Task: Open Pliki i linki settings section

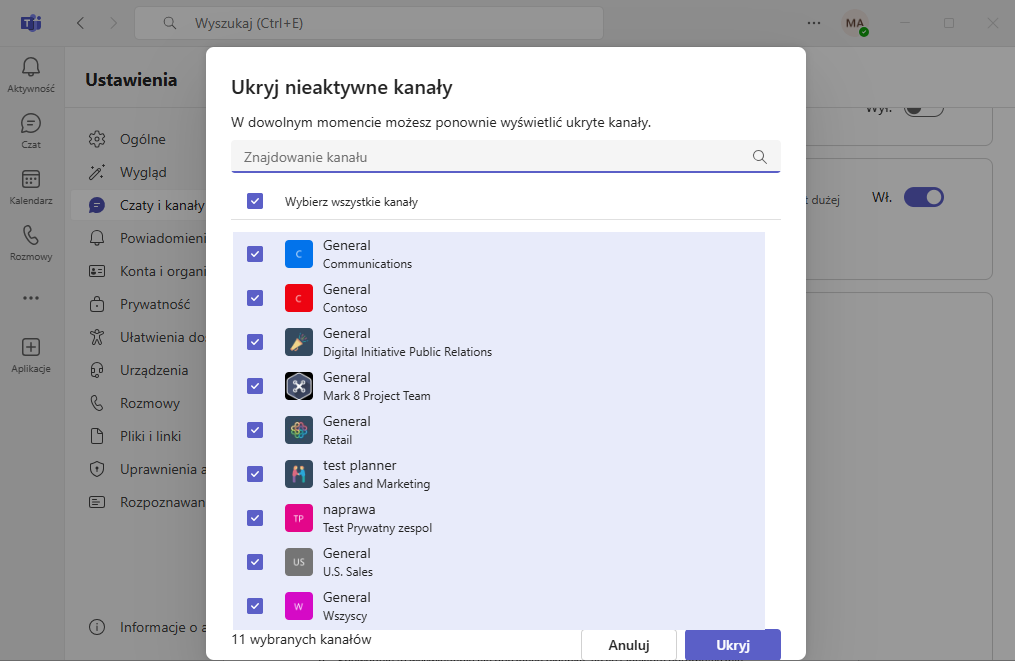Action: point(139,436)
